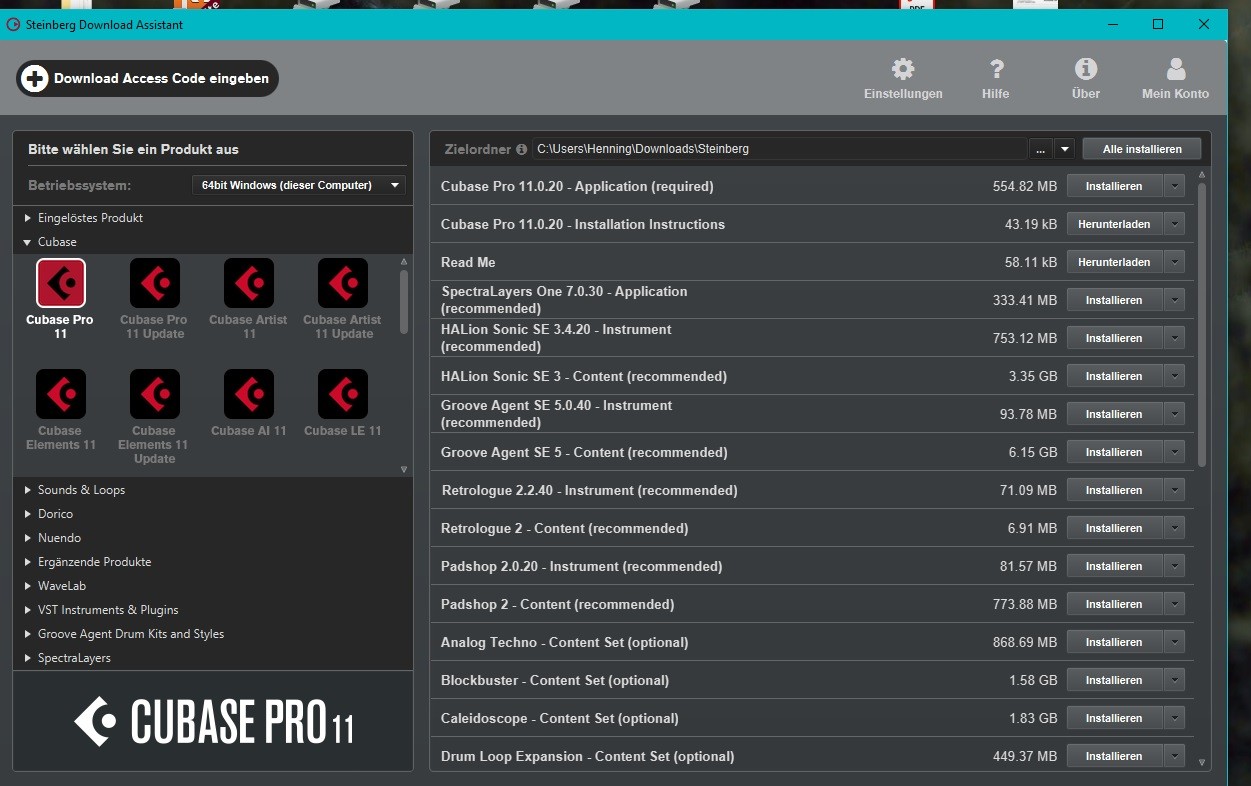Open dropdown arrow beside Read Me Herunterladen
Image resolution: width=1251 pixels, height=786 pixels.
point(1174,262)
